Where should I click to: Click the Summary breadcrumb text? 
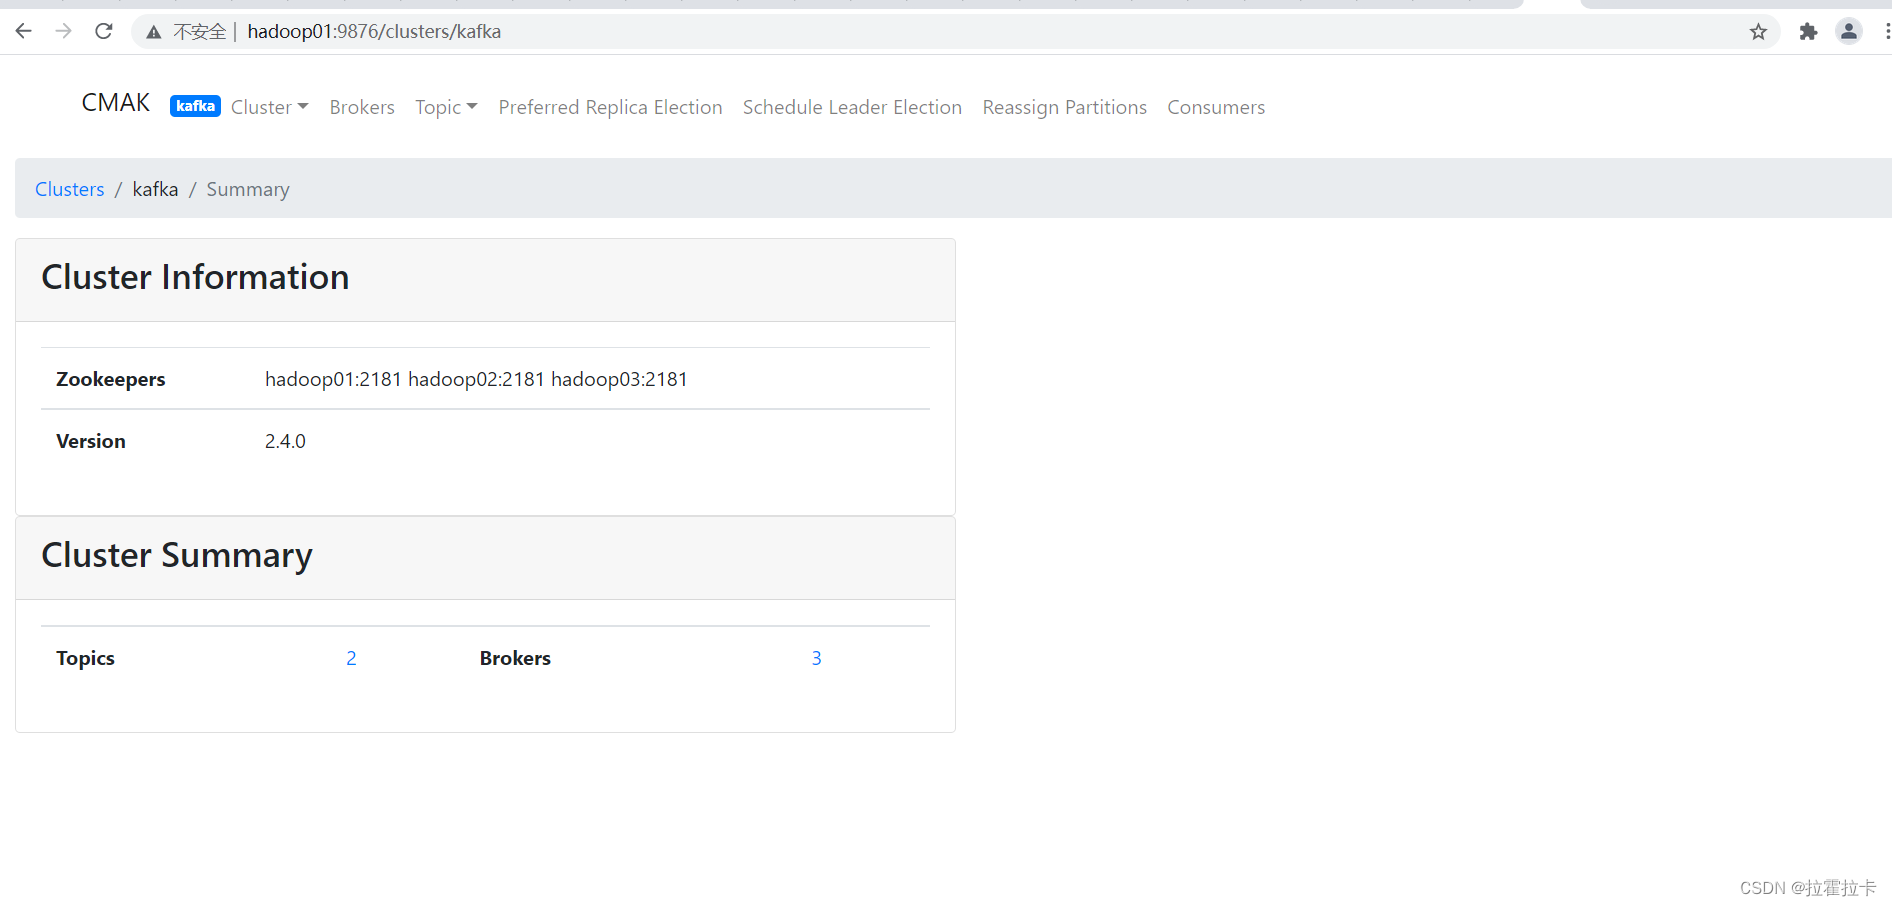pos(248,189)
